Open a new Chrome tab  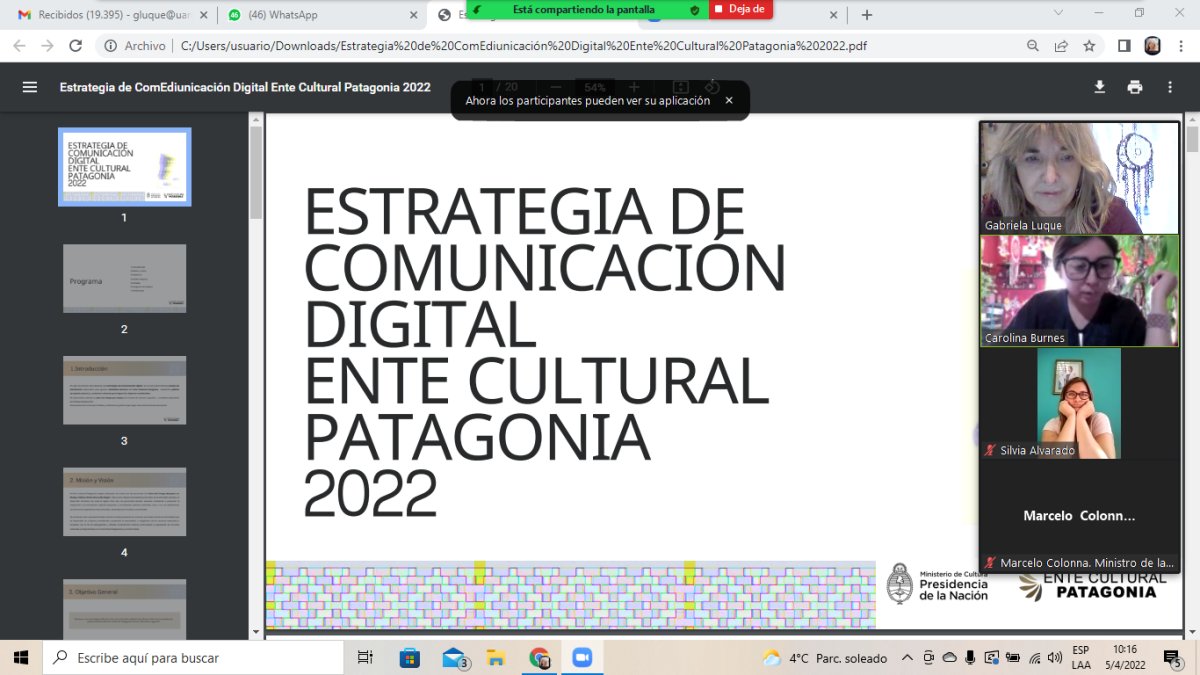[867, 15]
